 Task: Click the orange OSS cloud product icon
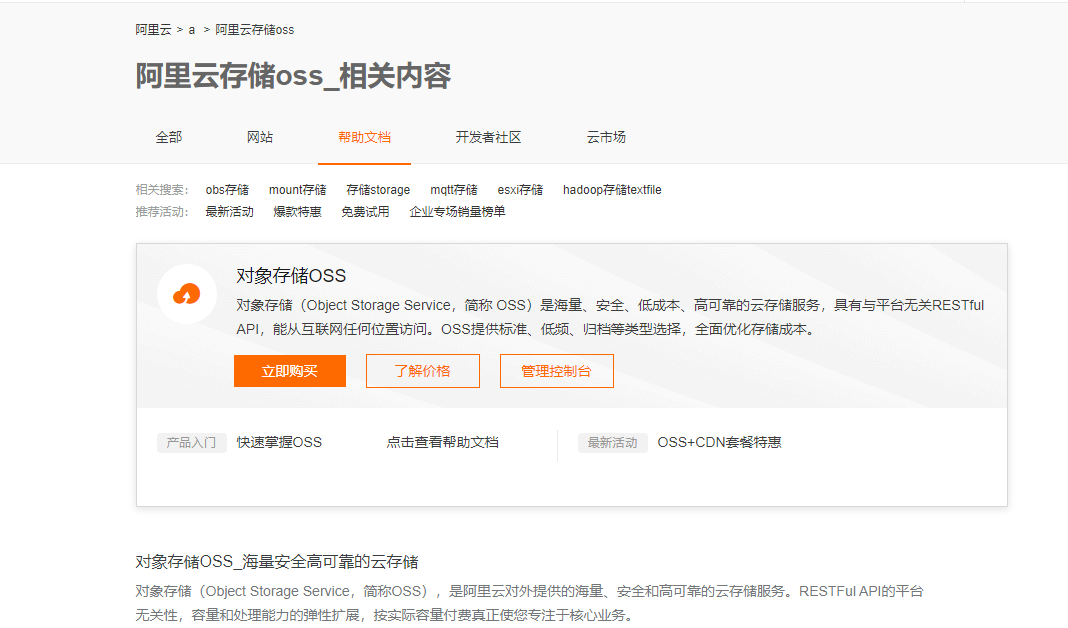[187, 294]
